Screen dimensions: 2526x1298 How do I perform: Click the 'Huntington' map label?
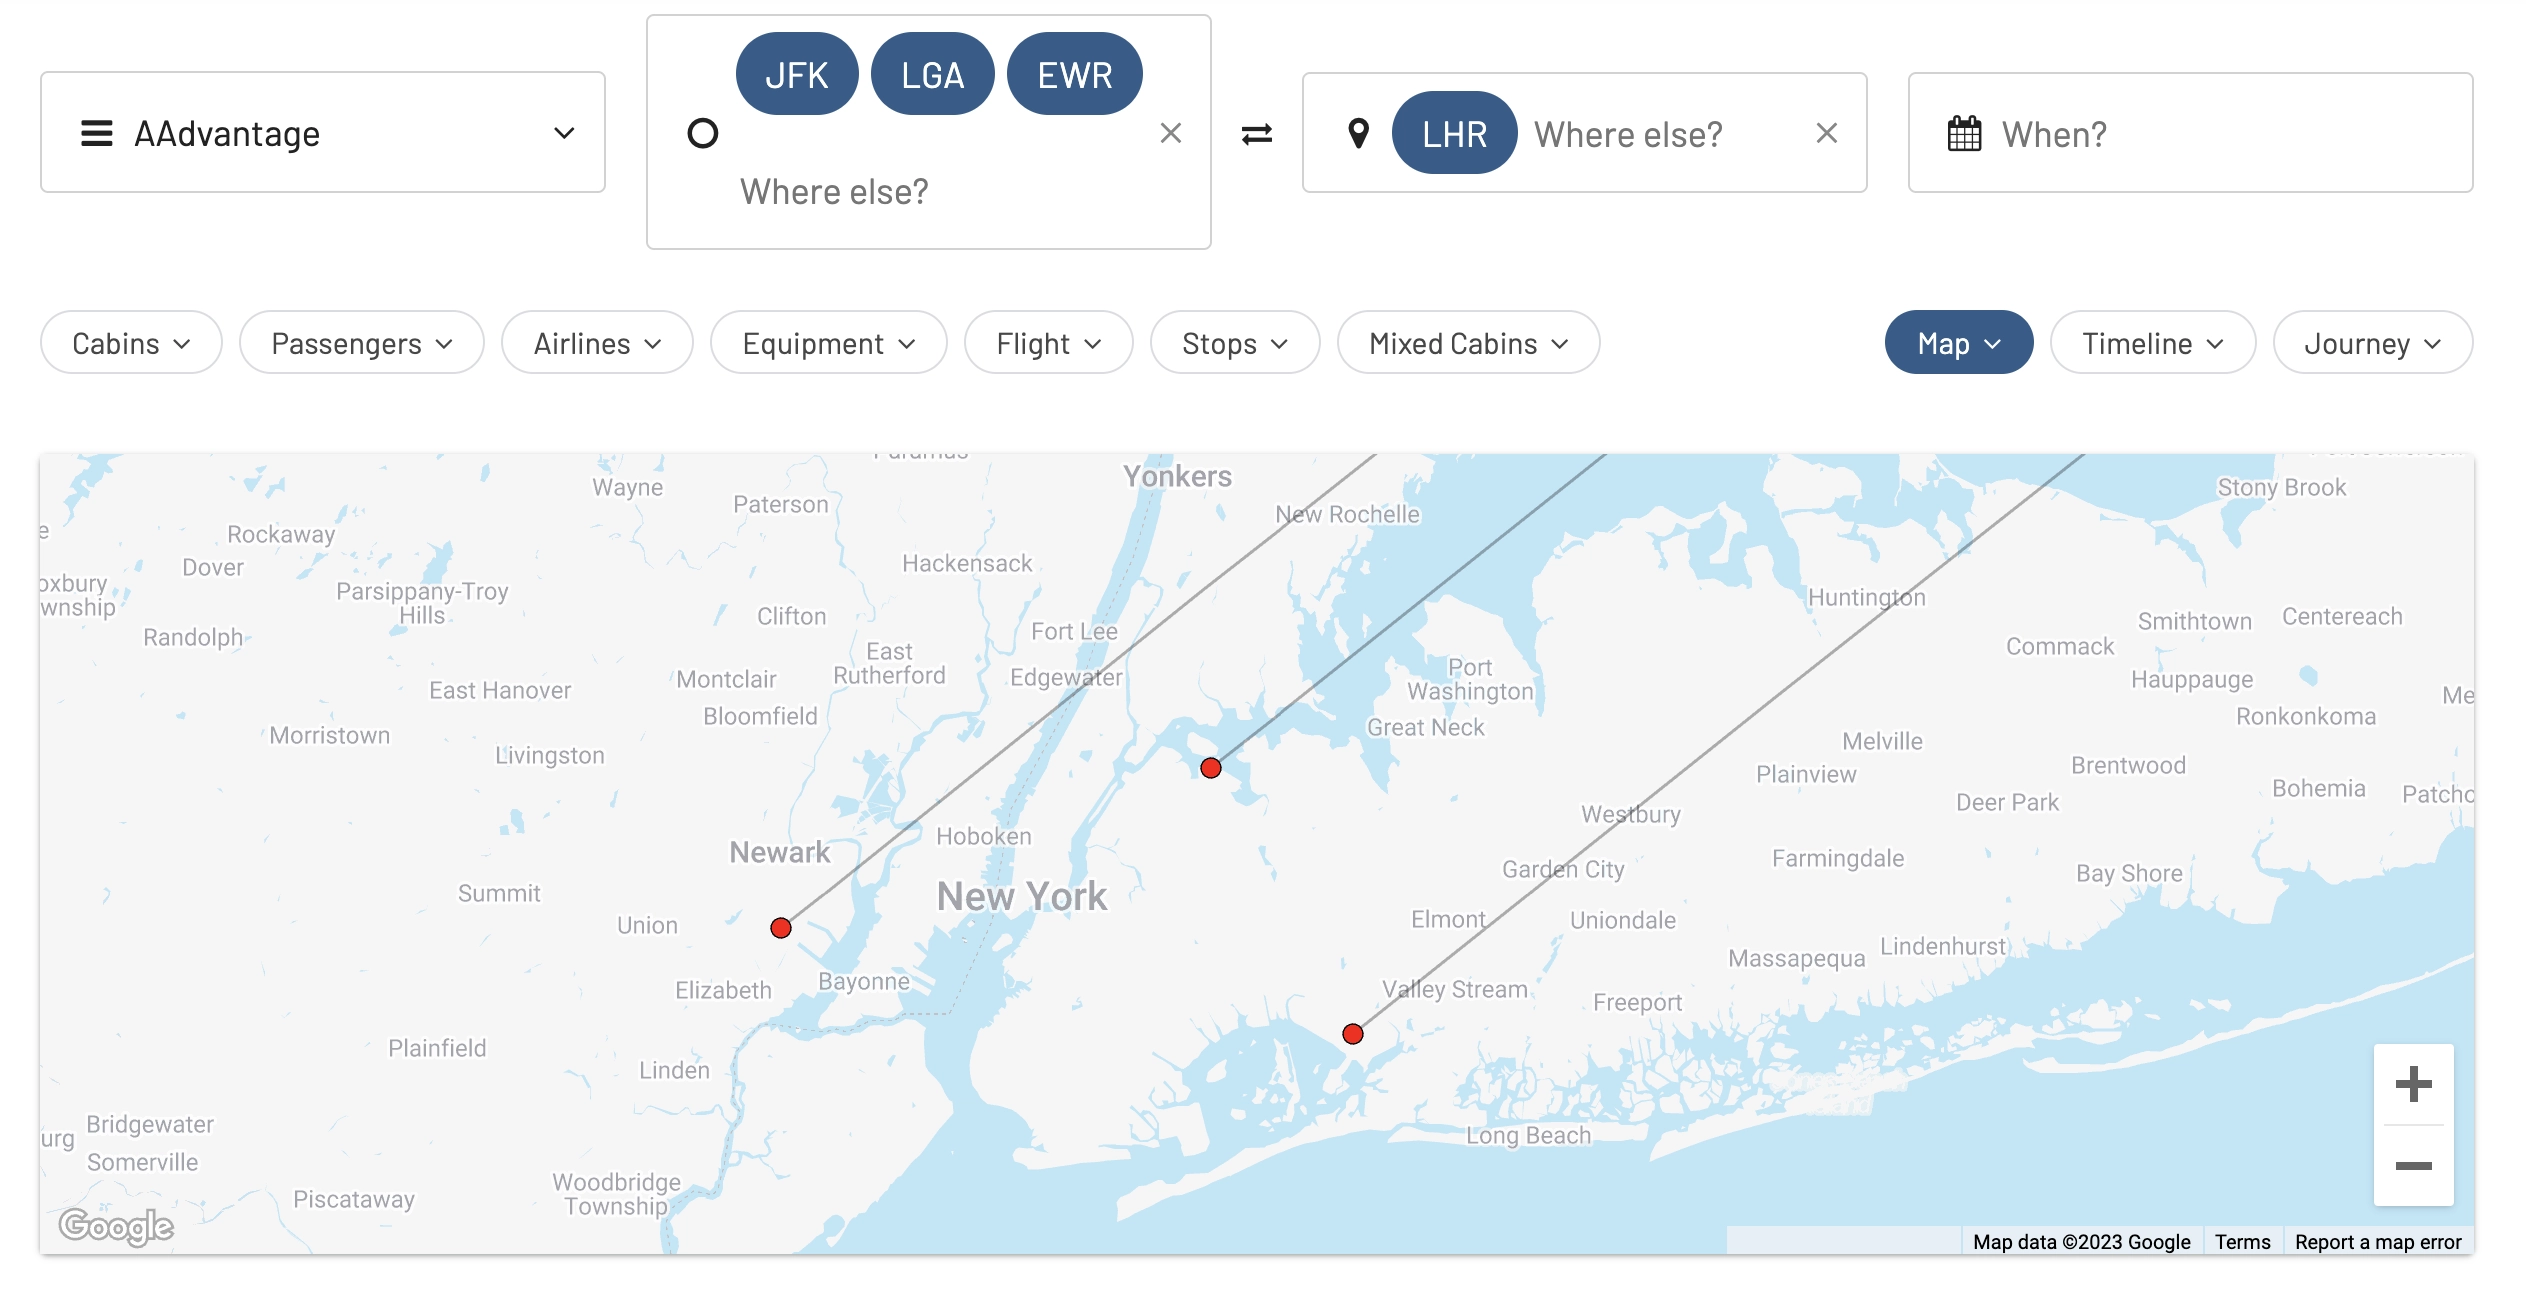coord(1866,597)
